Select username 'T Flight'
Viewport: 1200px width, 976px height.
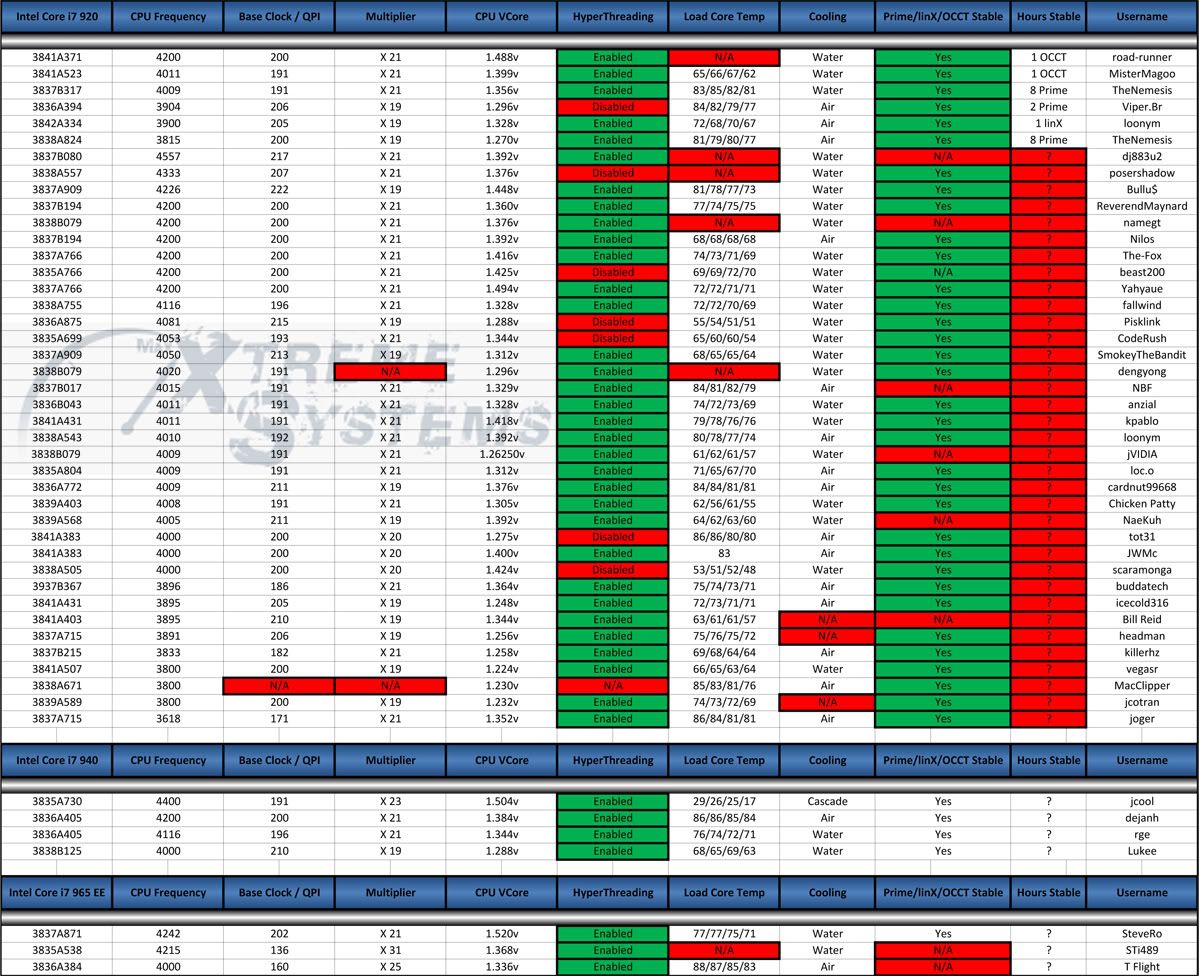[1142, 967]
